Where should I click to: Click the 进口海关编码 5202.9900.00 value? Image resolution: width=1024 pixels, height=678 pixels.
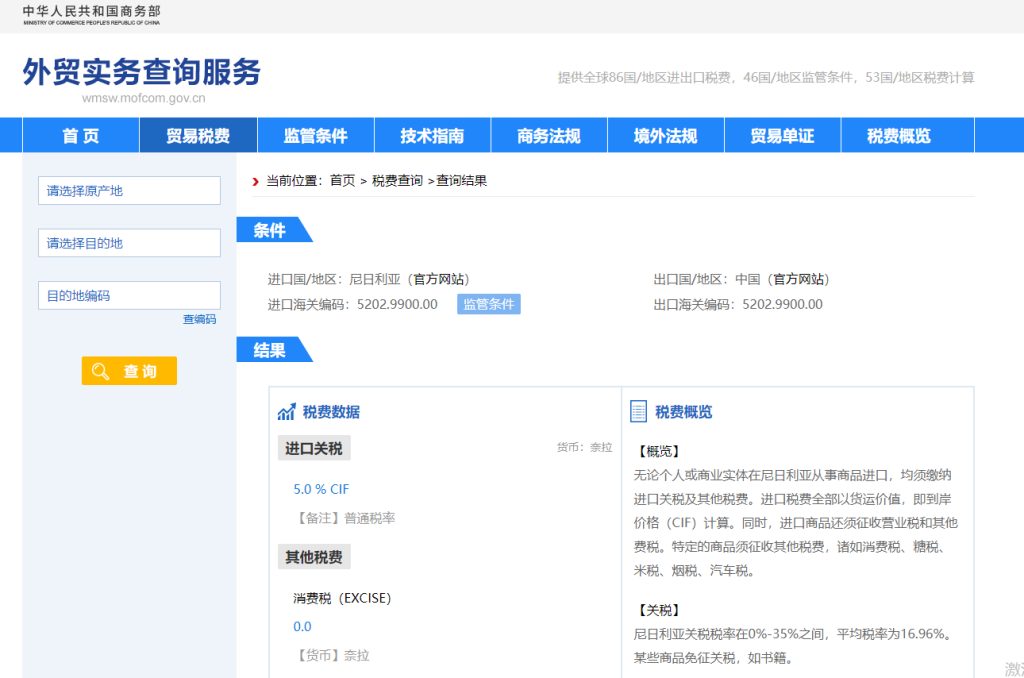[397, 304]
